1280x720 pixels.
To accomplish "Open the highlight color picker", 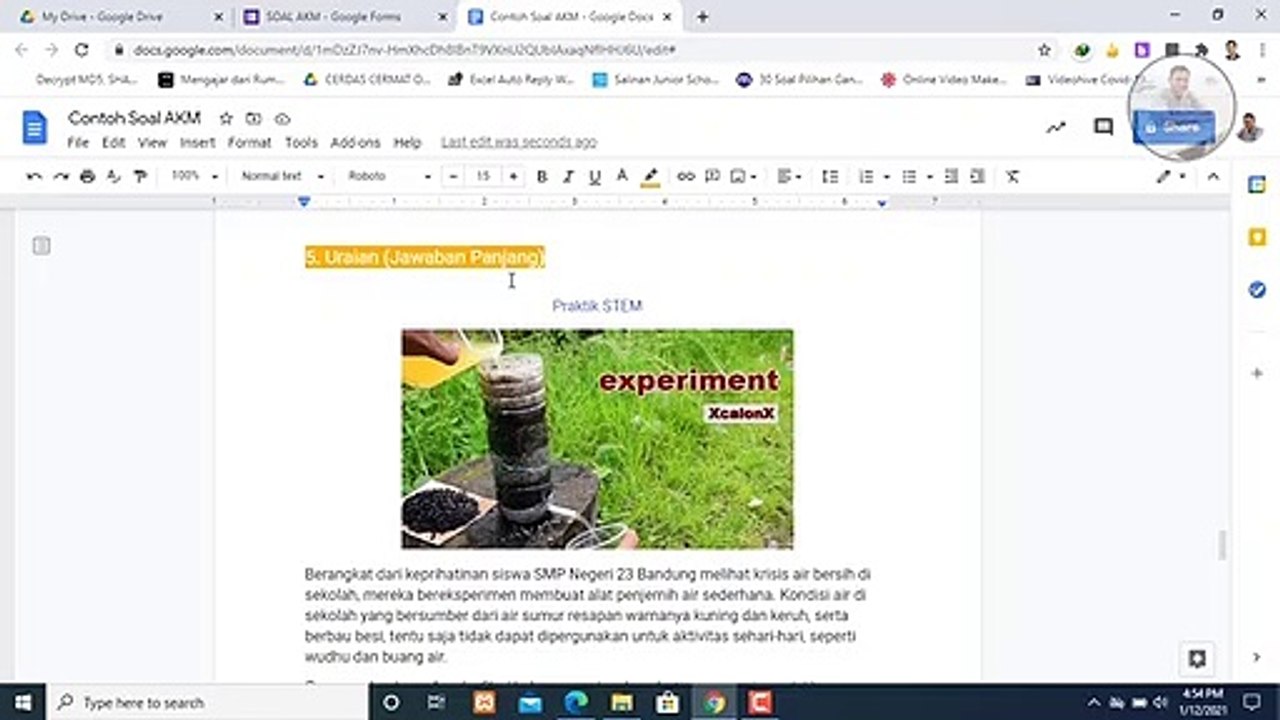I will 650,176.
